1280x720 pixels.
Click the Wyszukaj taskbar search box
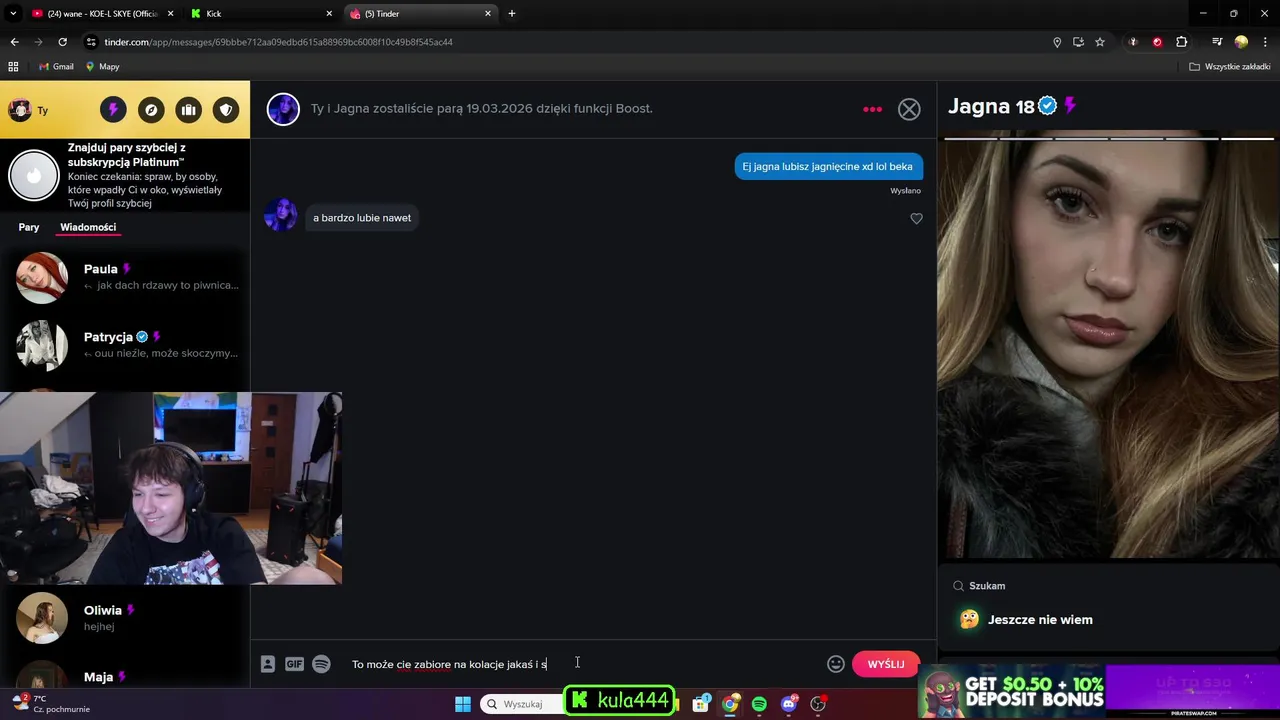click(522, 704)
